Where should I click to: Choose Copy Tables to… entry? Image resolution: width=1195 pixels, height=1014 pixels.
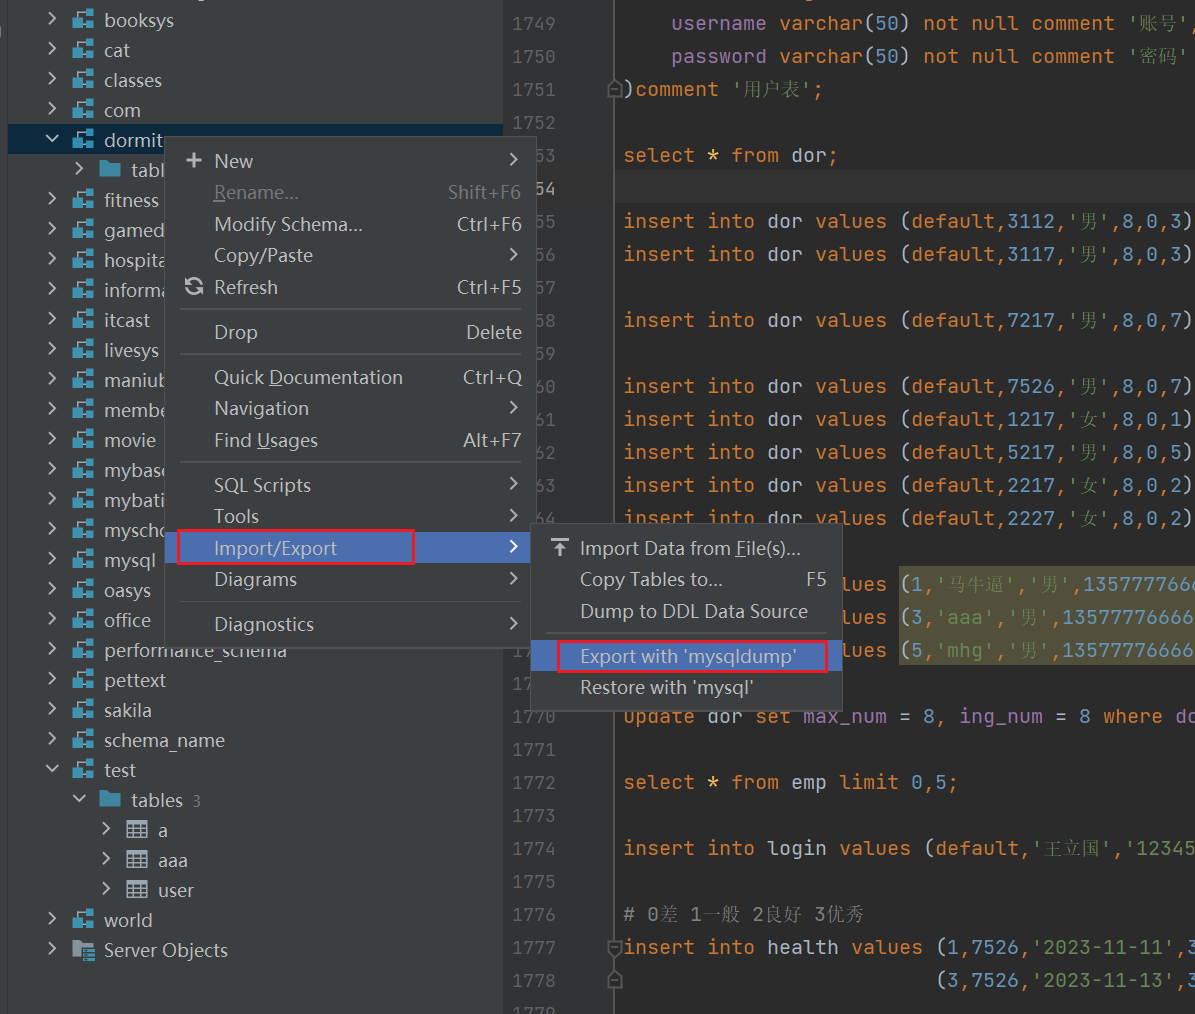point(686,580)
